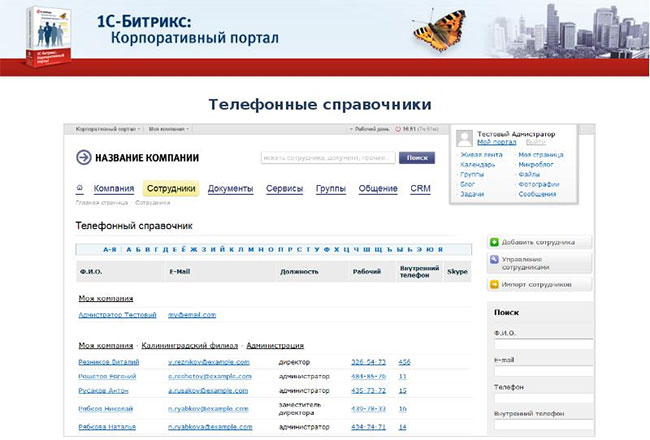
Task: Open Фотографии in user panel
Action: tap(538, 184)
